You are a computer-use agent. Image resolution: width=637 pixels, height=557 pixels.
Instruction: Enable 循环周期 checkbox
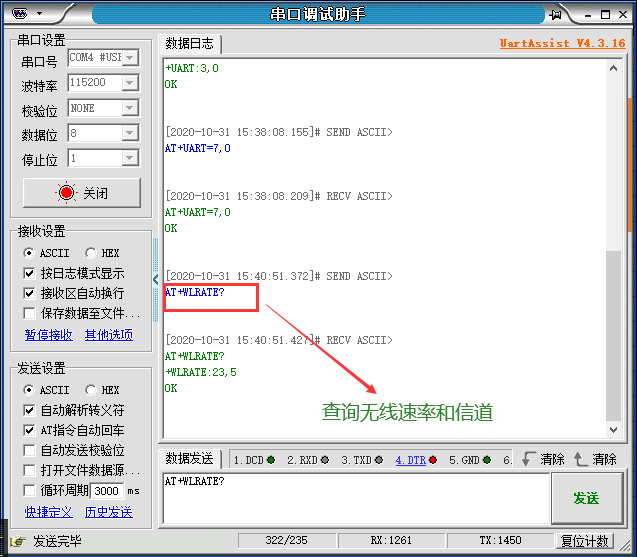point(29,490)
